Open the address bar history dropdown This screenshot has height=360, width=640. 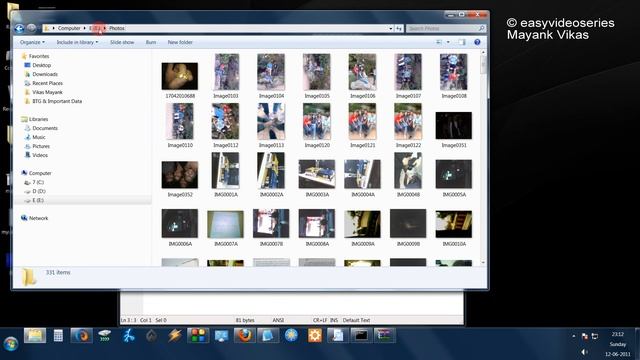coord(391,29)
